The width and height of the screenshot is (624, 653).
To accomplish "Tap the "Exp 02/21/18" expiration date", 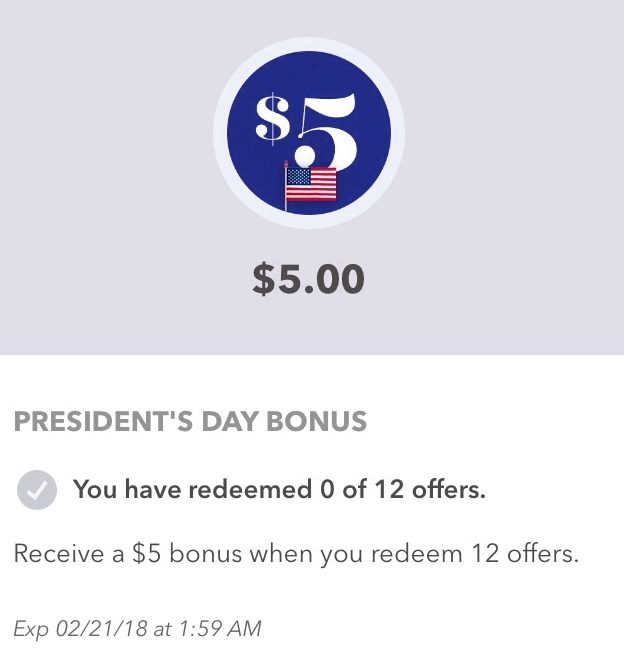I will (x=78, y=629).
